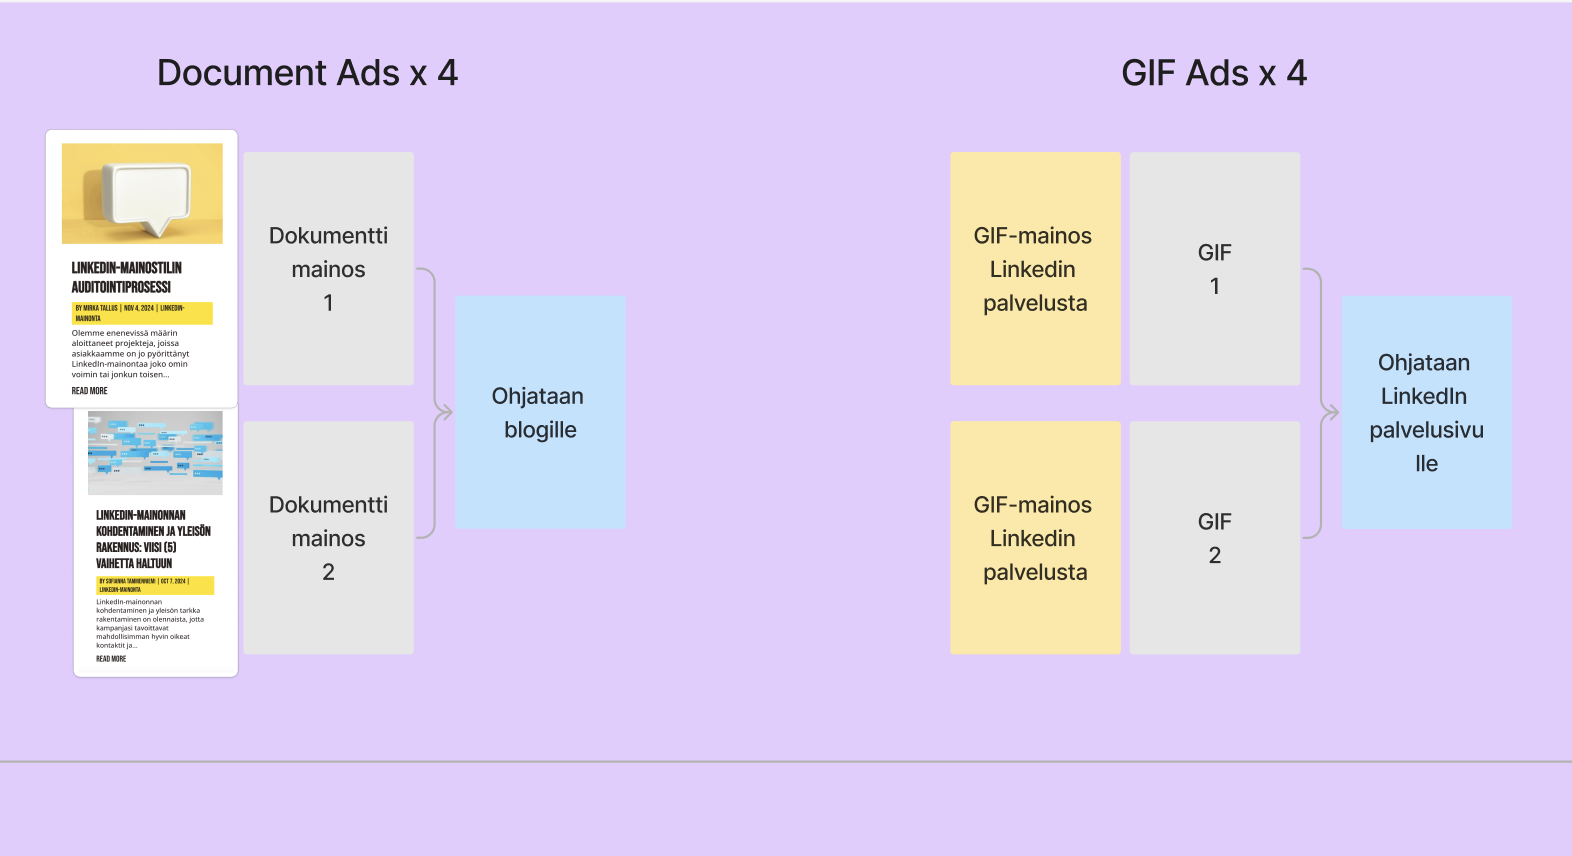Click the gray "GIF 1" sticky note
This screenshot has width=1572, height=856.
1214,269
